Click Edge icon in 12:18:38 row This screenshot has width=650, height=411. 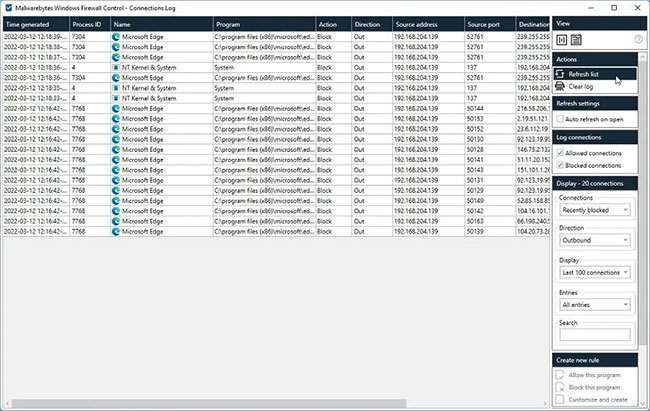click(x=116, y=47)
